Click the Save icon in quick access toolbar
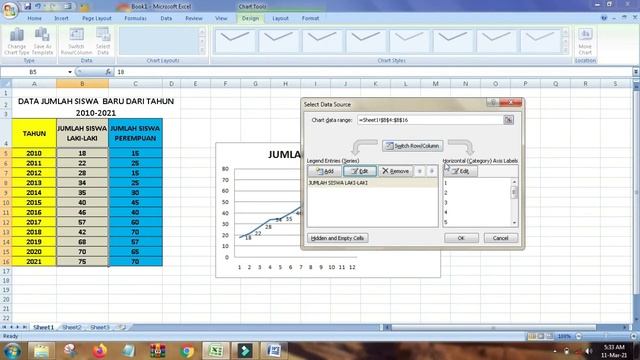 pyautogui.click(x=27, y=6)
